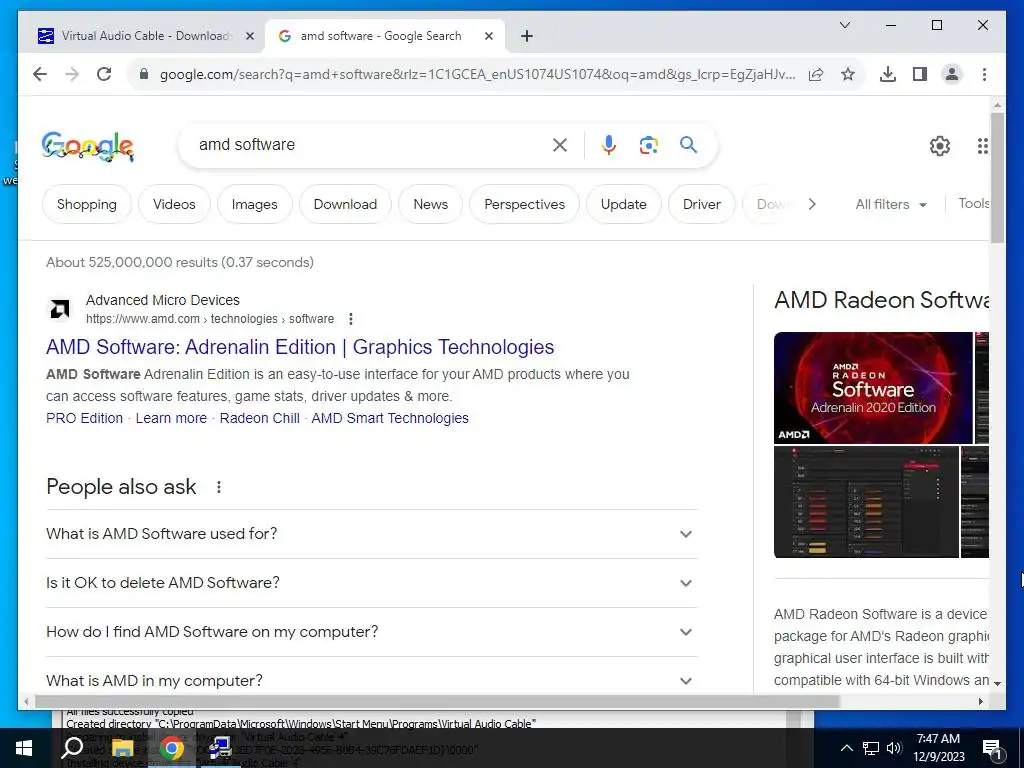Click the horizontal scrollbar thumb
The width and height of the screenshot is (1024, 768).
pyautogui.click(x=436, y=701)
